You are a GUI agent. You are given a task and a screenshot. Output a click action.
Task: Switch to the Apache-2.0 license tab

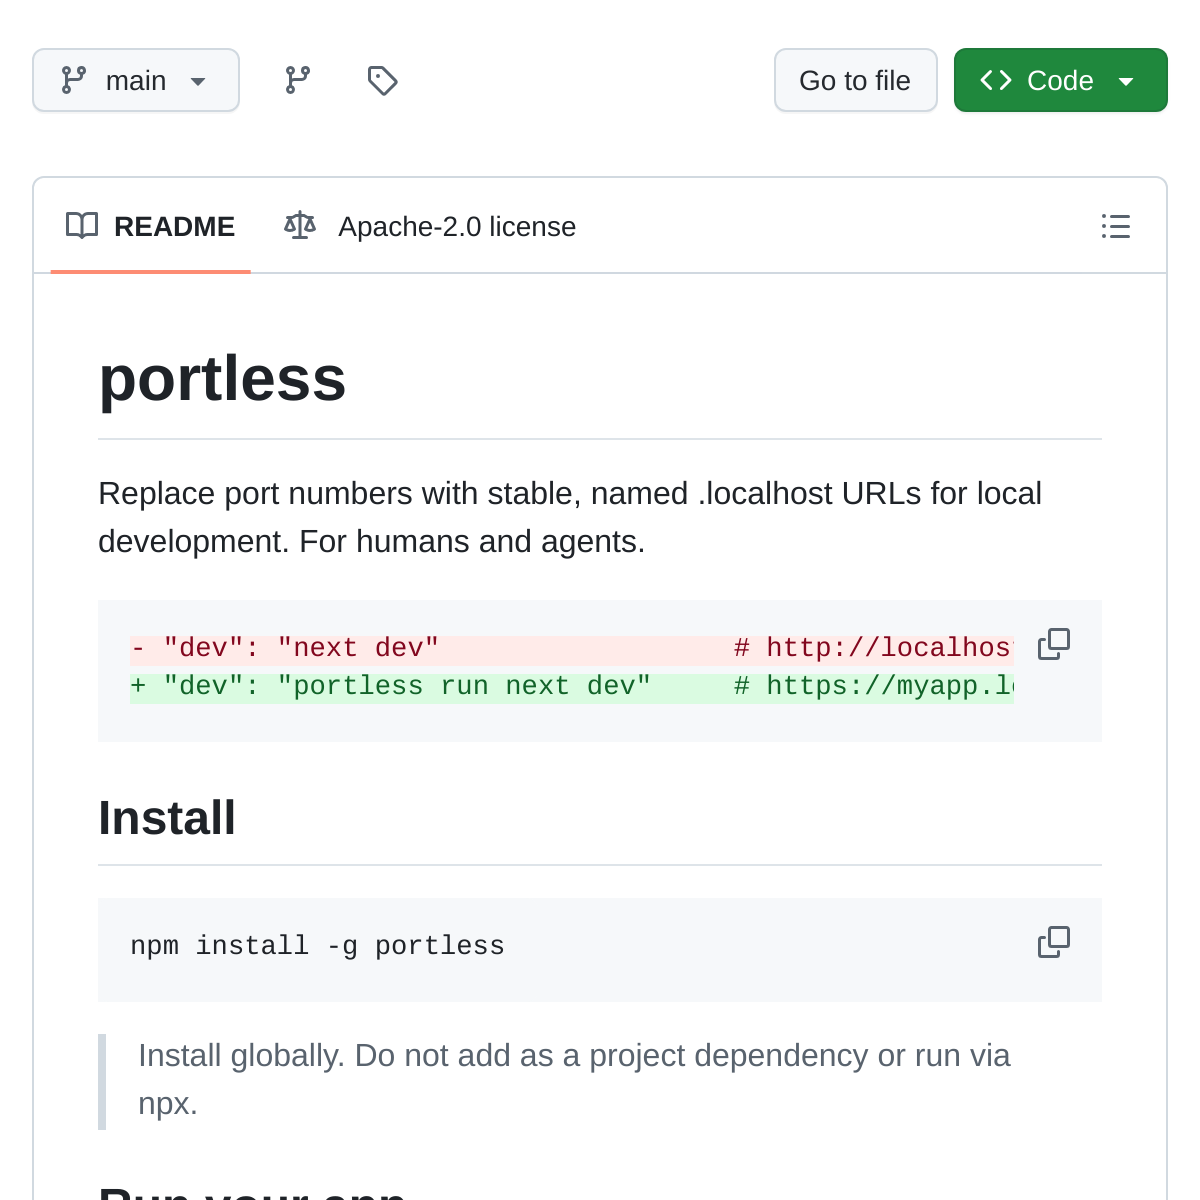[x=456, y=227]
